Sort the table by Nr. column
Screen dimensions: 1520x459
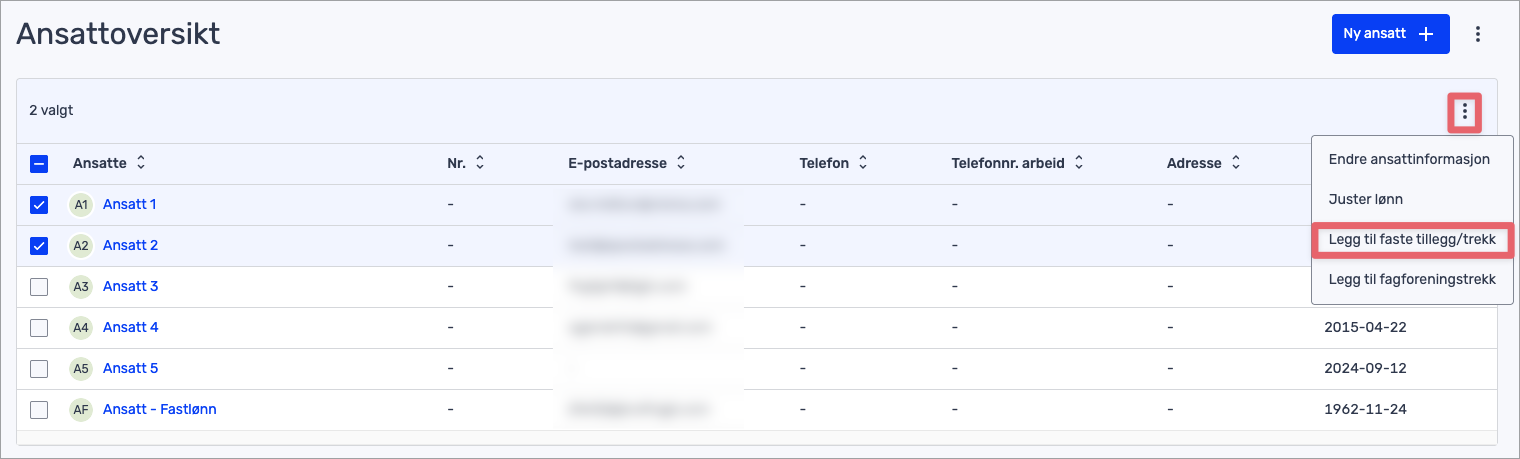click(480, 163)
